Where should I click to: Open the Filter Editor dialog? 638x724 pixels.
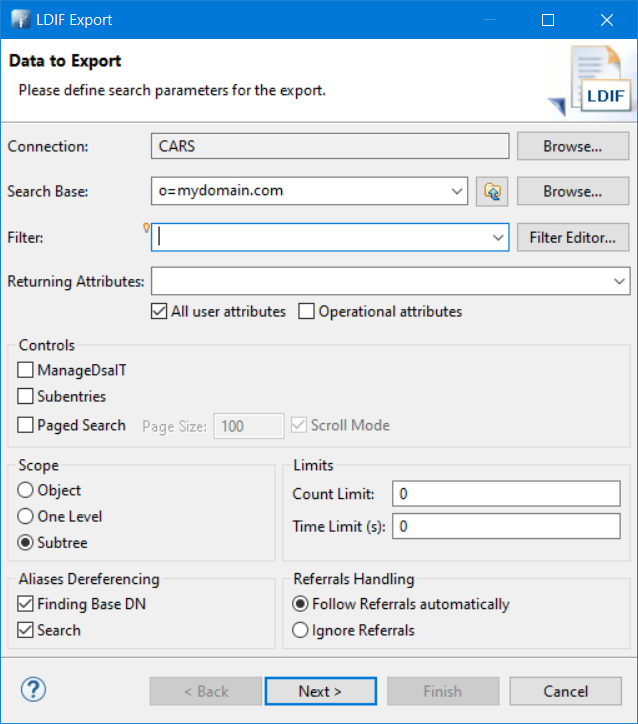572,237
